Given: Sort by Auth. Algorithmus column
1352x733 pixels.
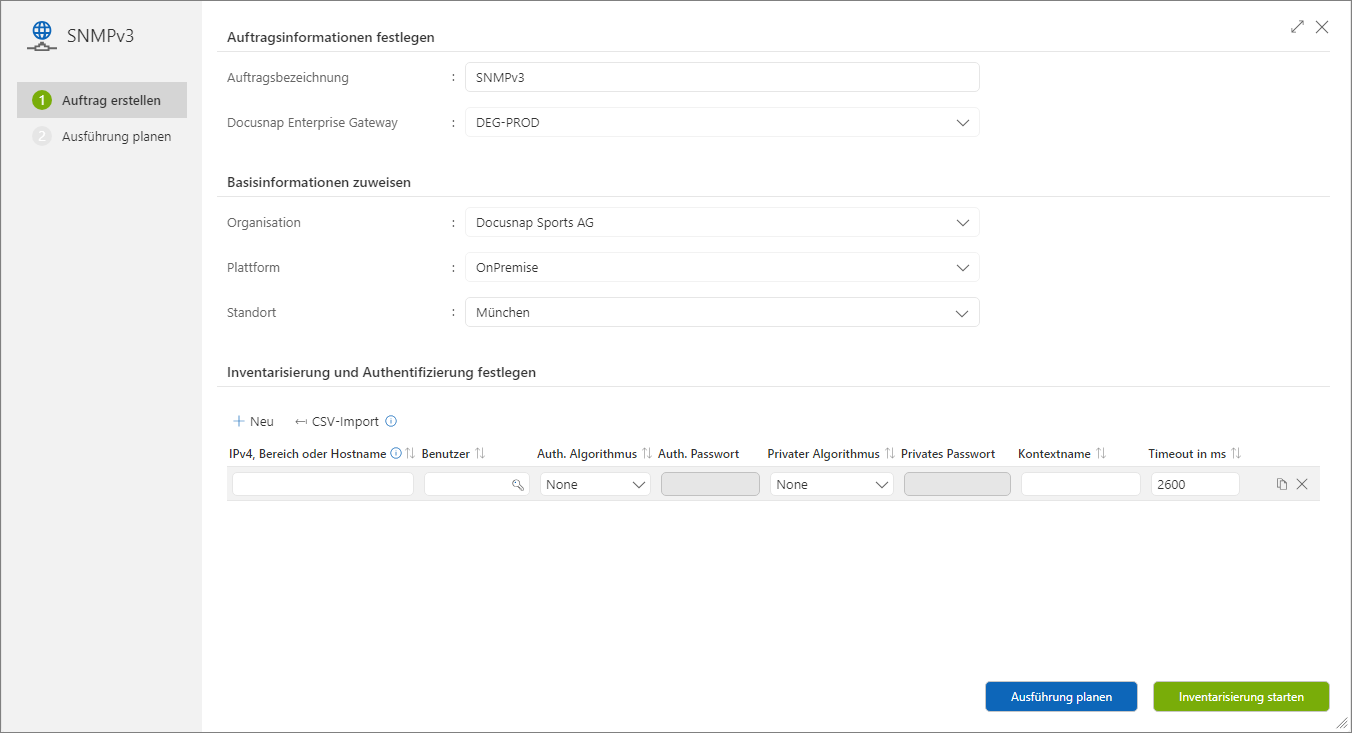Looking at the screenshot, I should click(647, 454).
